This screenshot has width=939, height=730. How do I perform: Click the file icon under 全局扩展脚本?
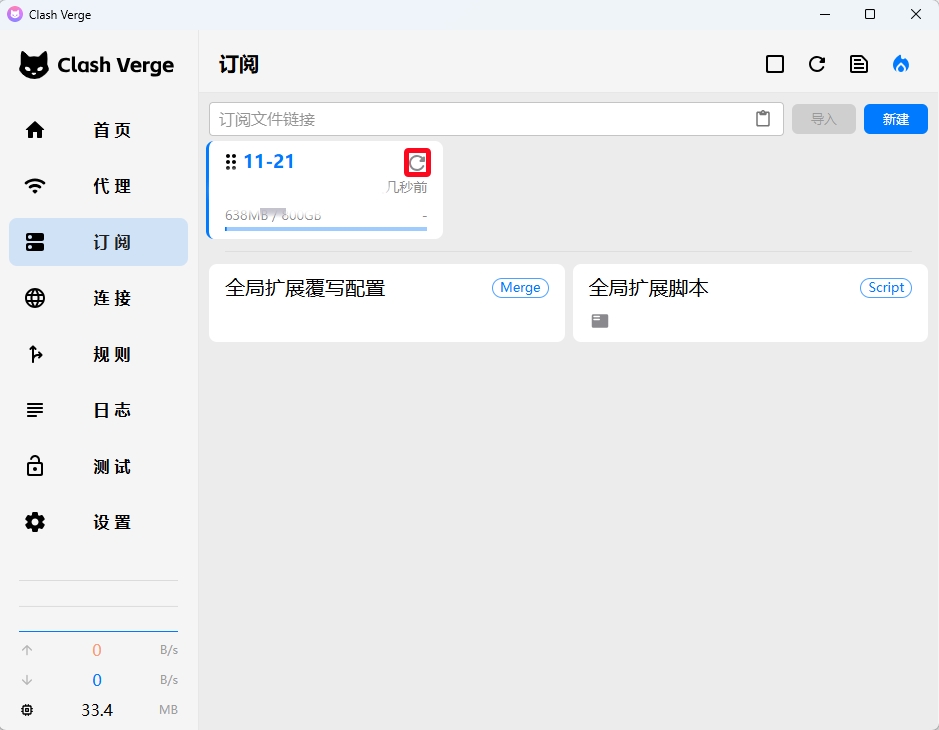pos(599,321)
